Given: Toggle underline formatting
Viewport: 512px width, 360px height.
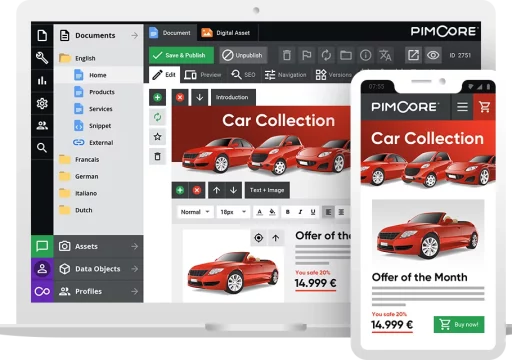Looking at the screenshot, I should [313, 212].
